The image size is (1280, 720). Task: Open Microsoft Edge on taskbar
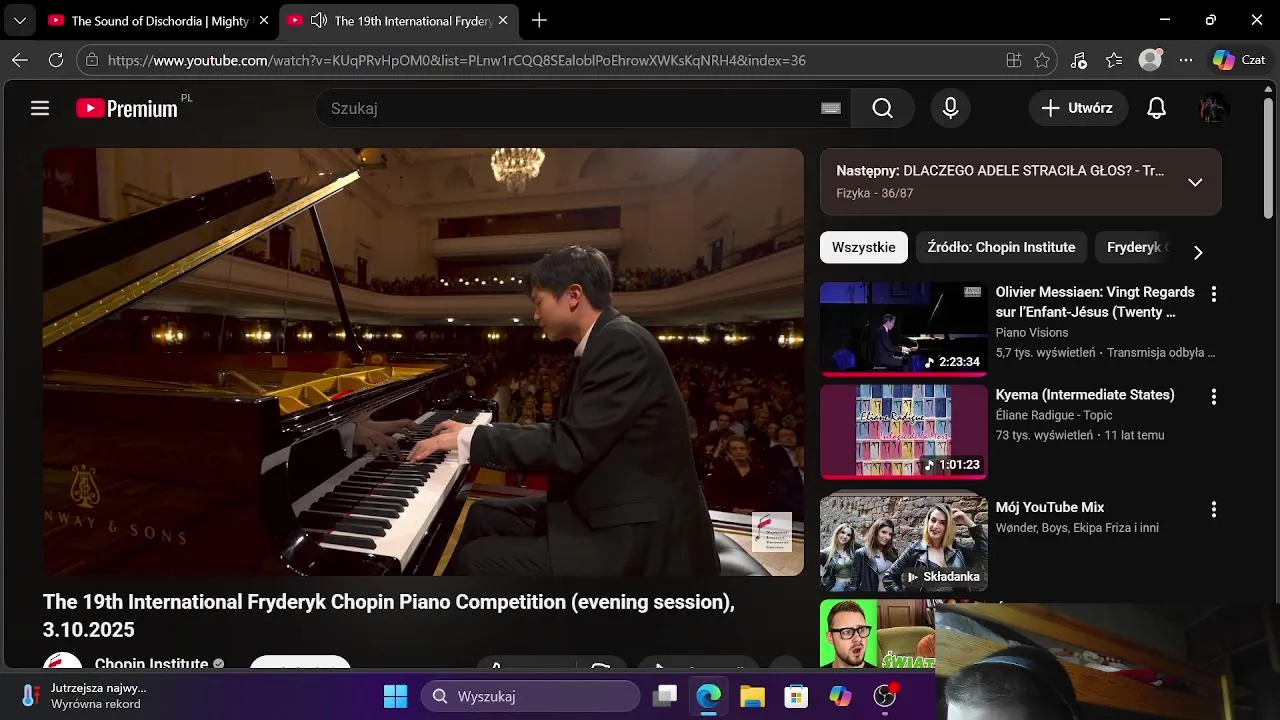708,696
